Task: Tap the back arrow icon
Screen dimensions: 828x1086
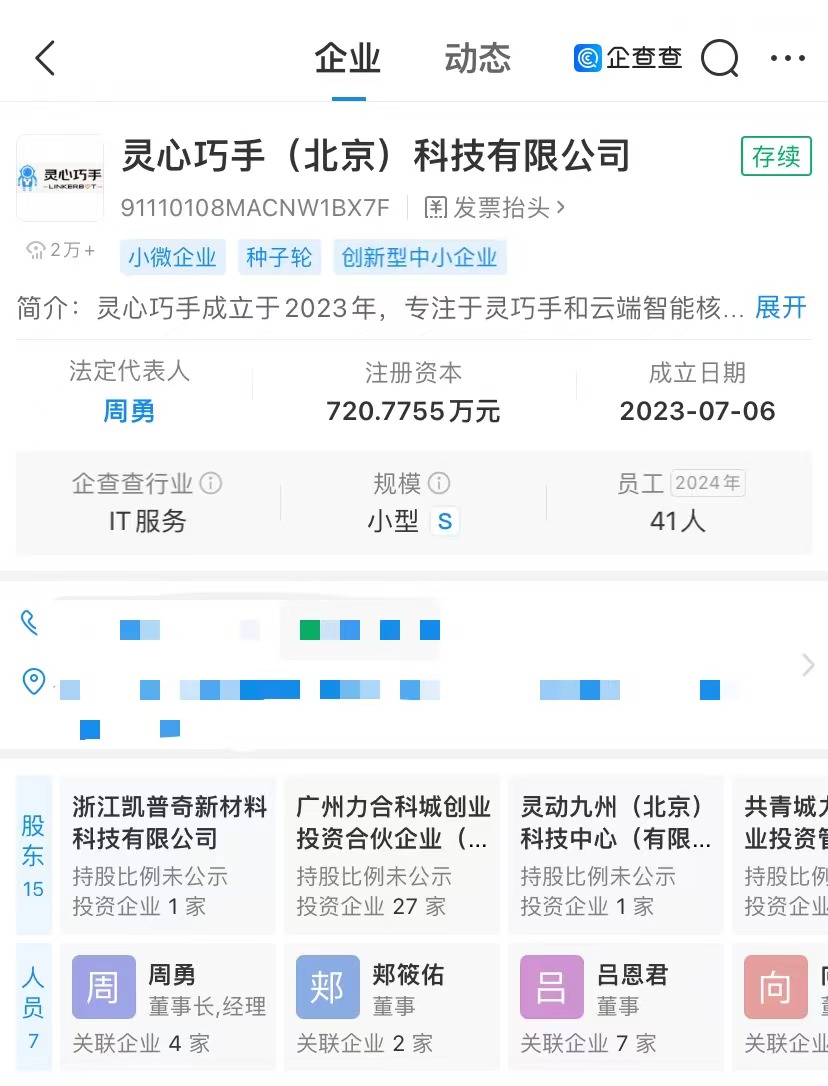Action: tap(45, 58)
